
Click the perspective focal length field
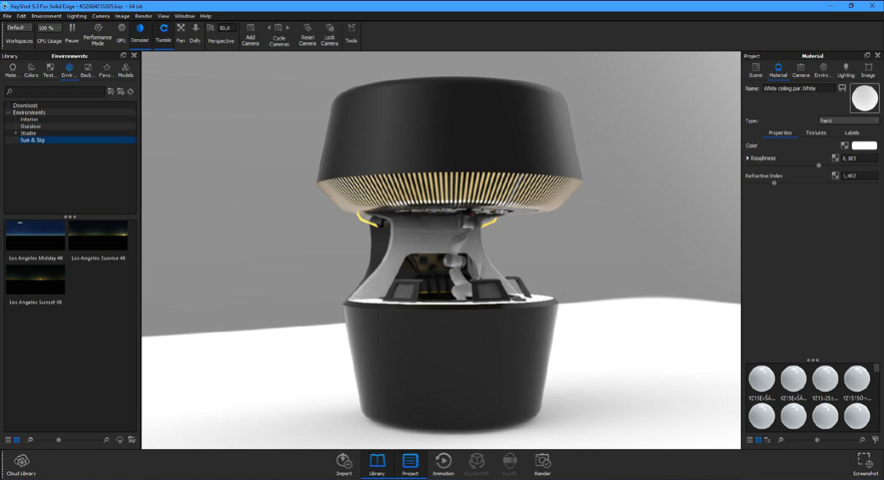227,28
